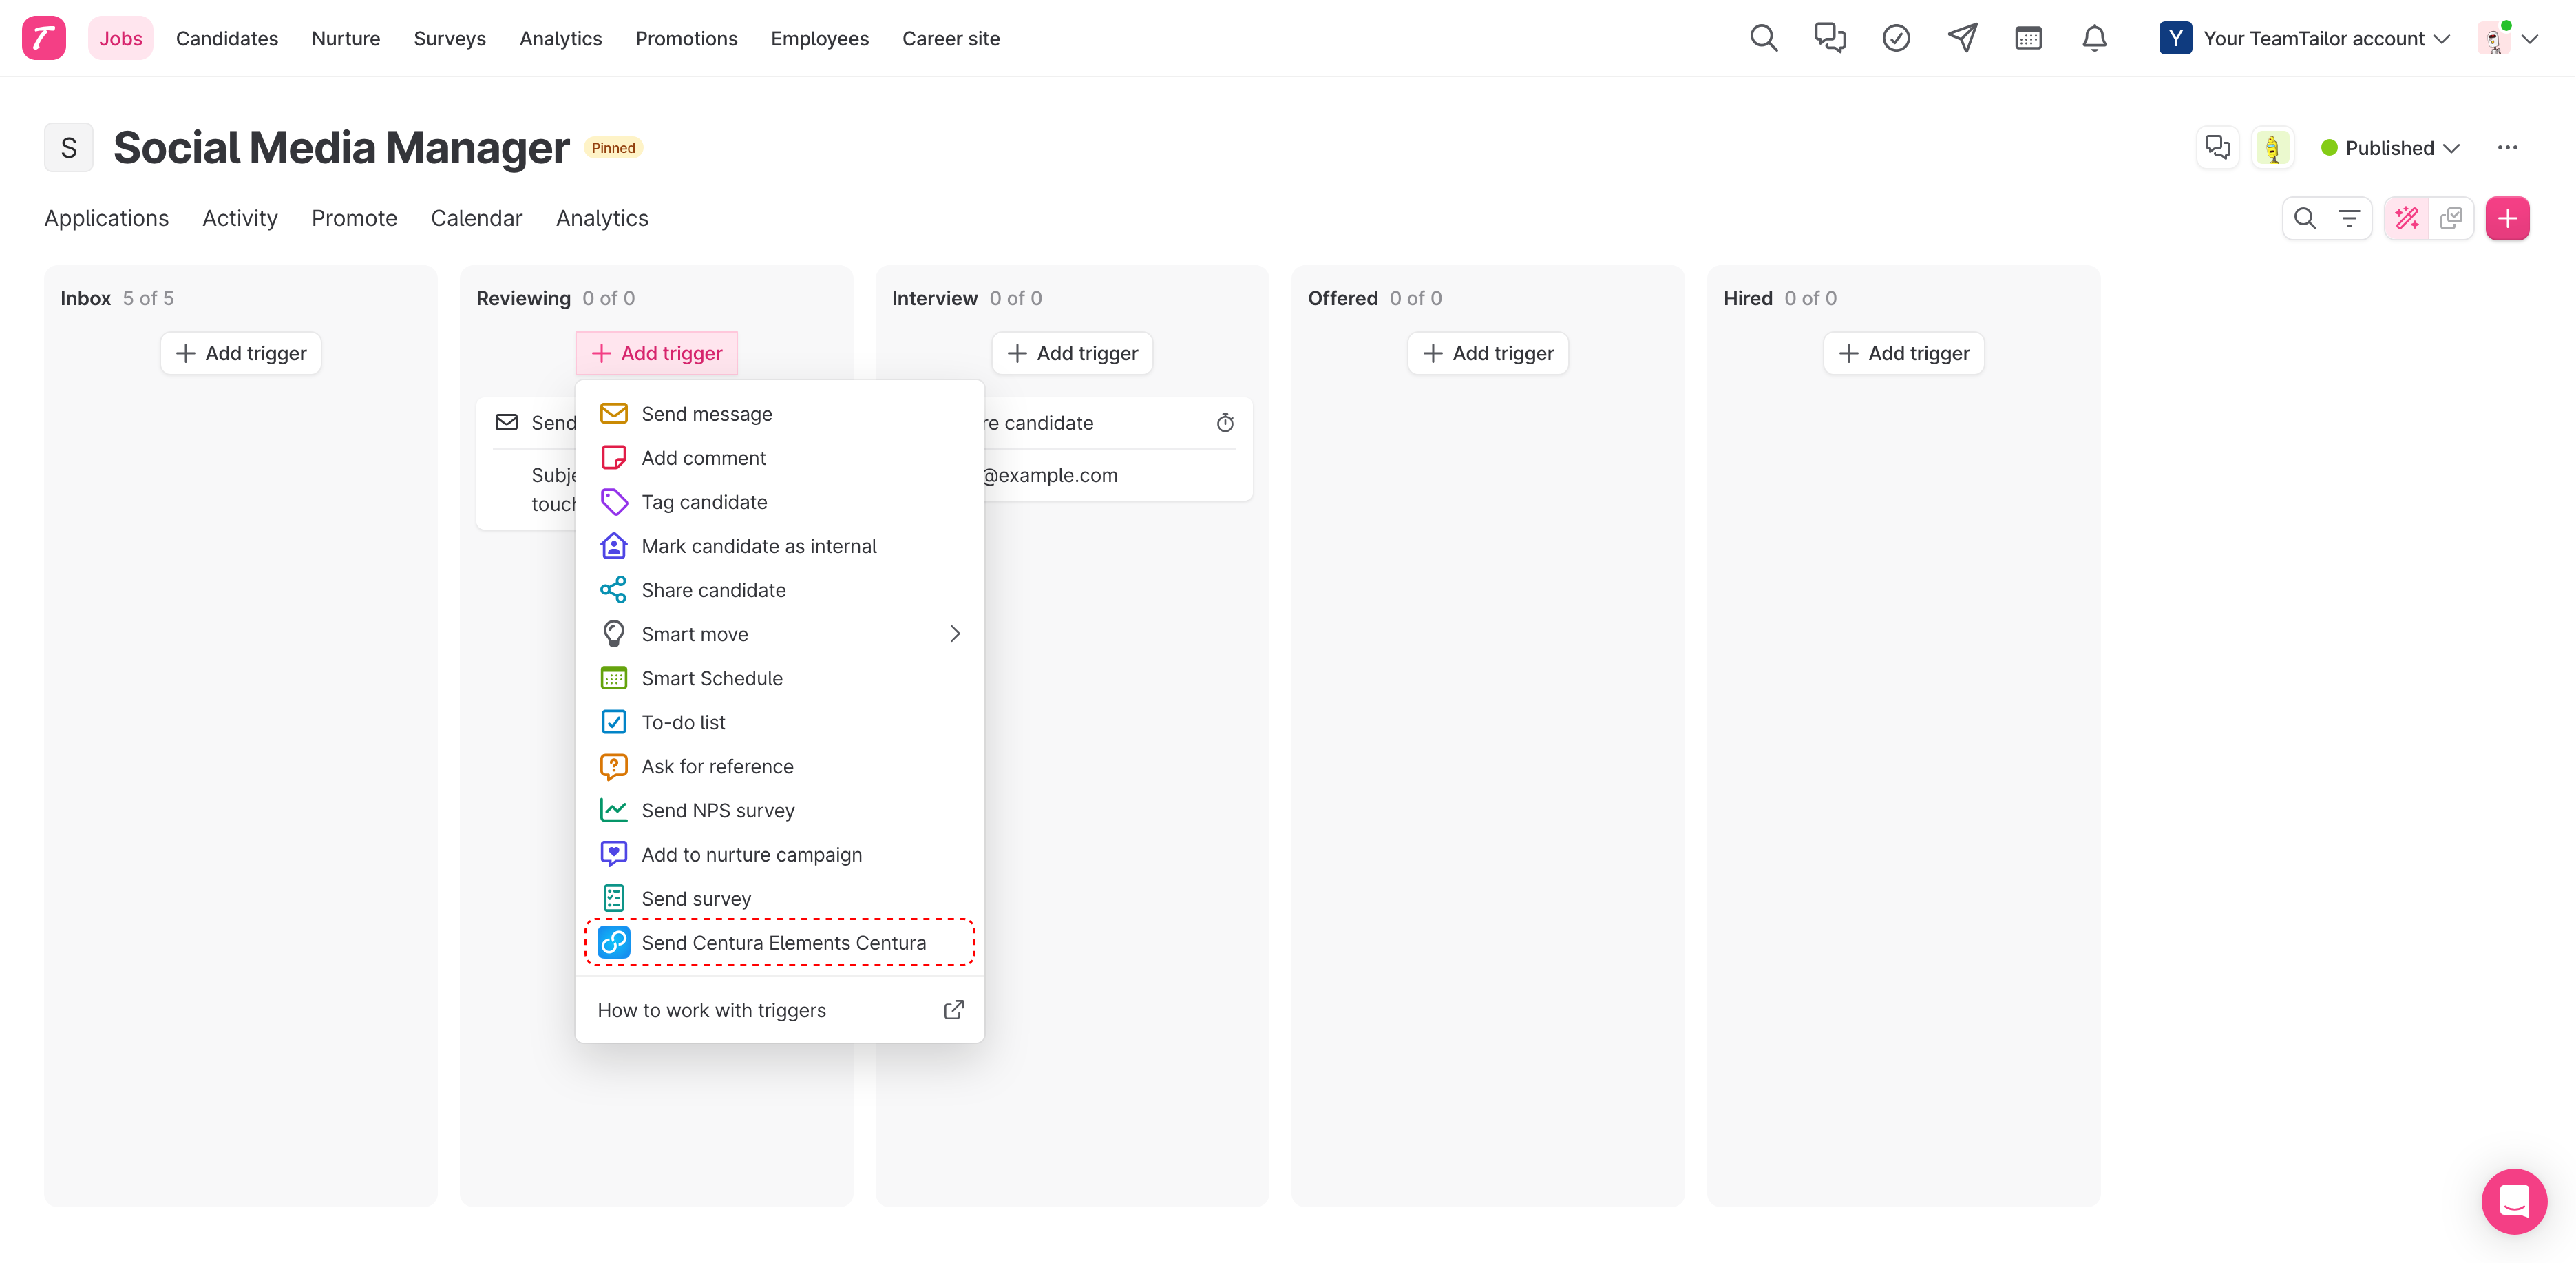Screen dimensions: 2576x1263
Task: Open the Surveys nav tab
Action: 450,38
